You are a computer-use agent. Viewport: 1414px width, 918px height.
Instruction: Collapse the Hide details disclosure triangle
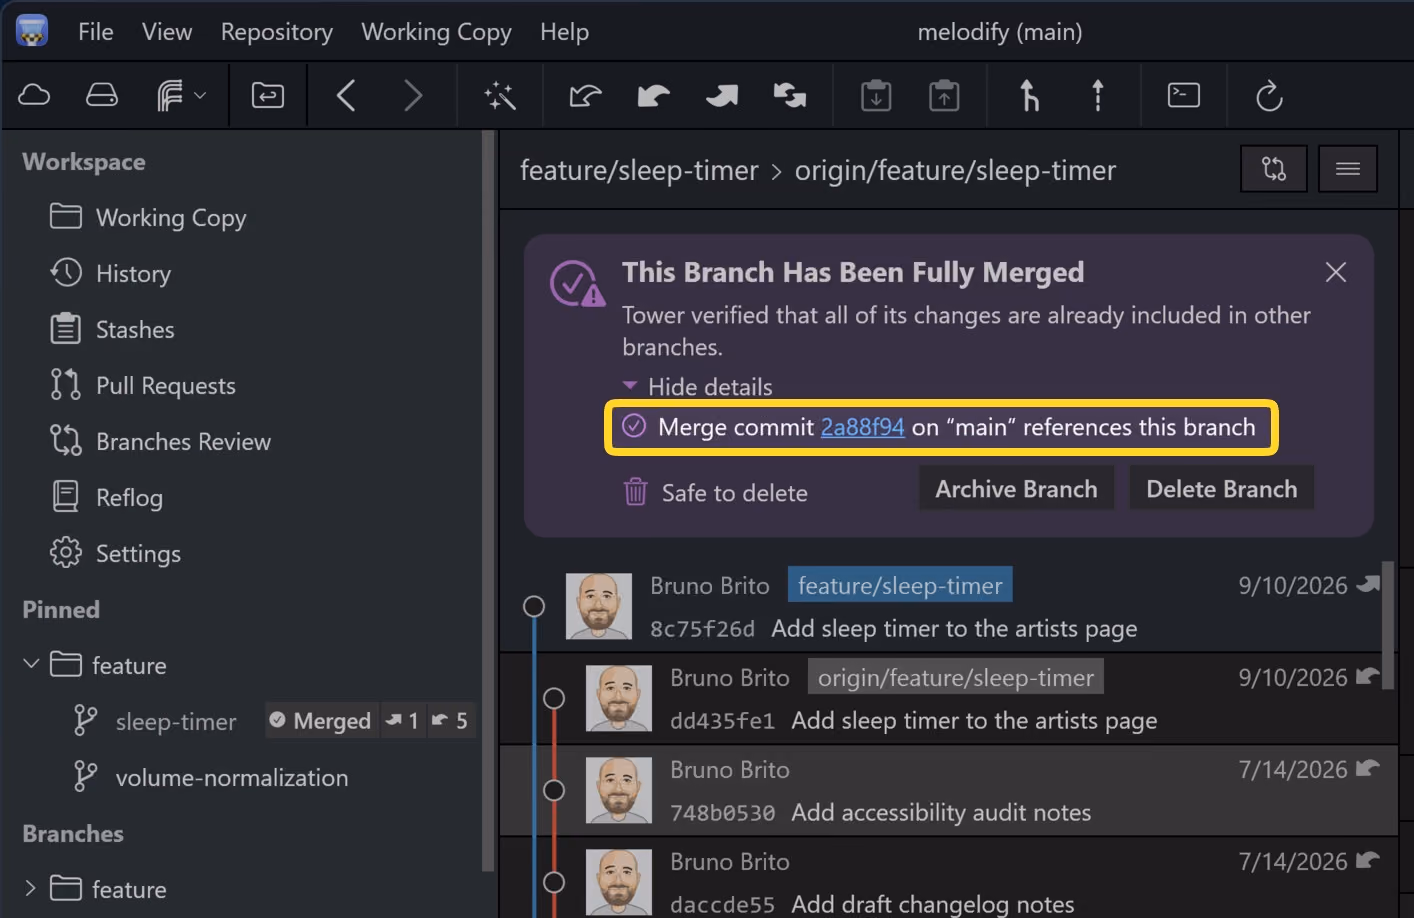(630, 386)
